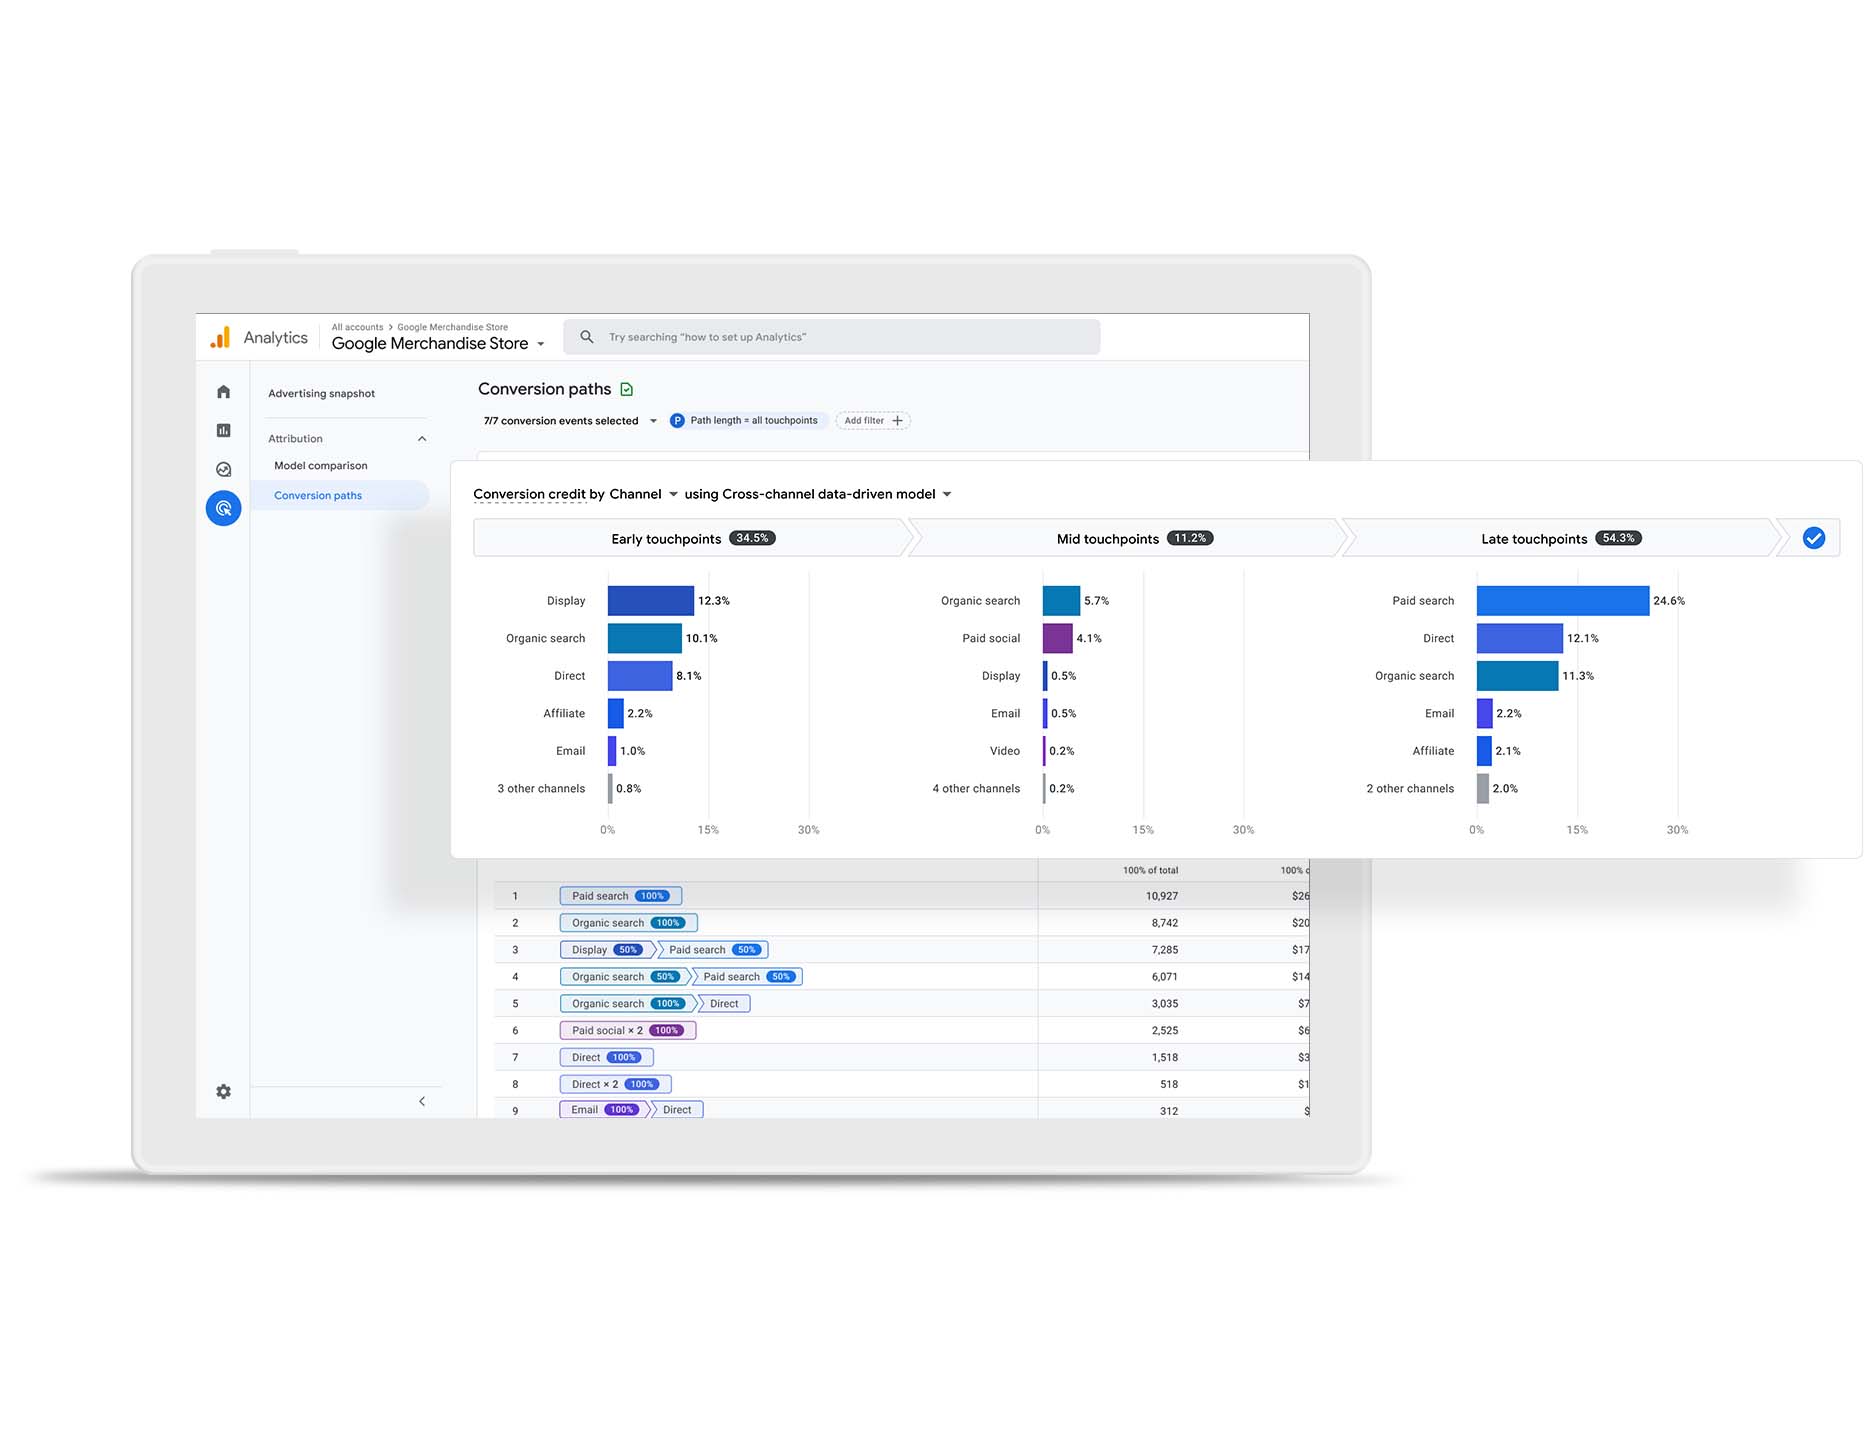This screenshot has height=1446, width=1872.
Task: Click the Analytics logo icon
Action: 221,337
